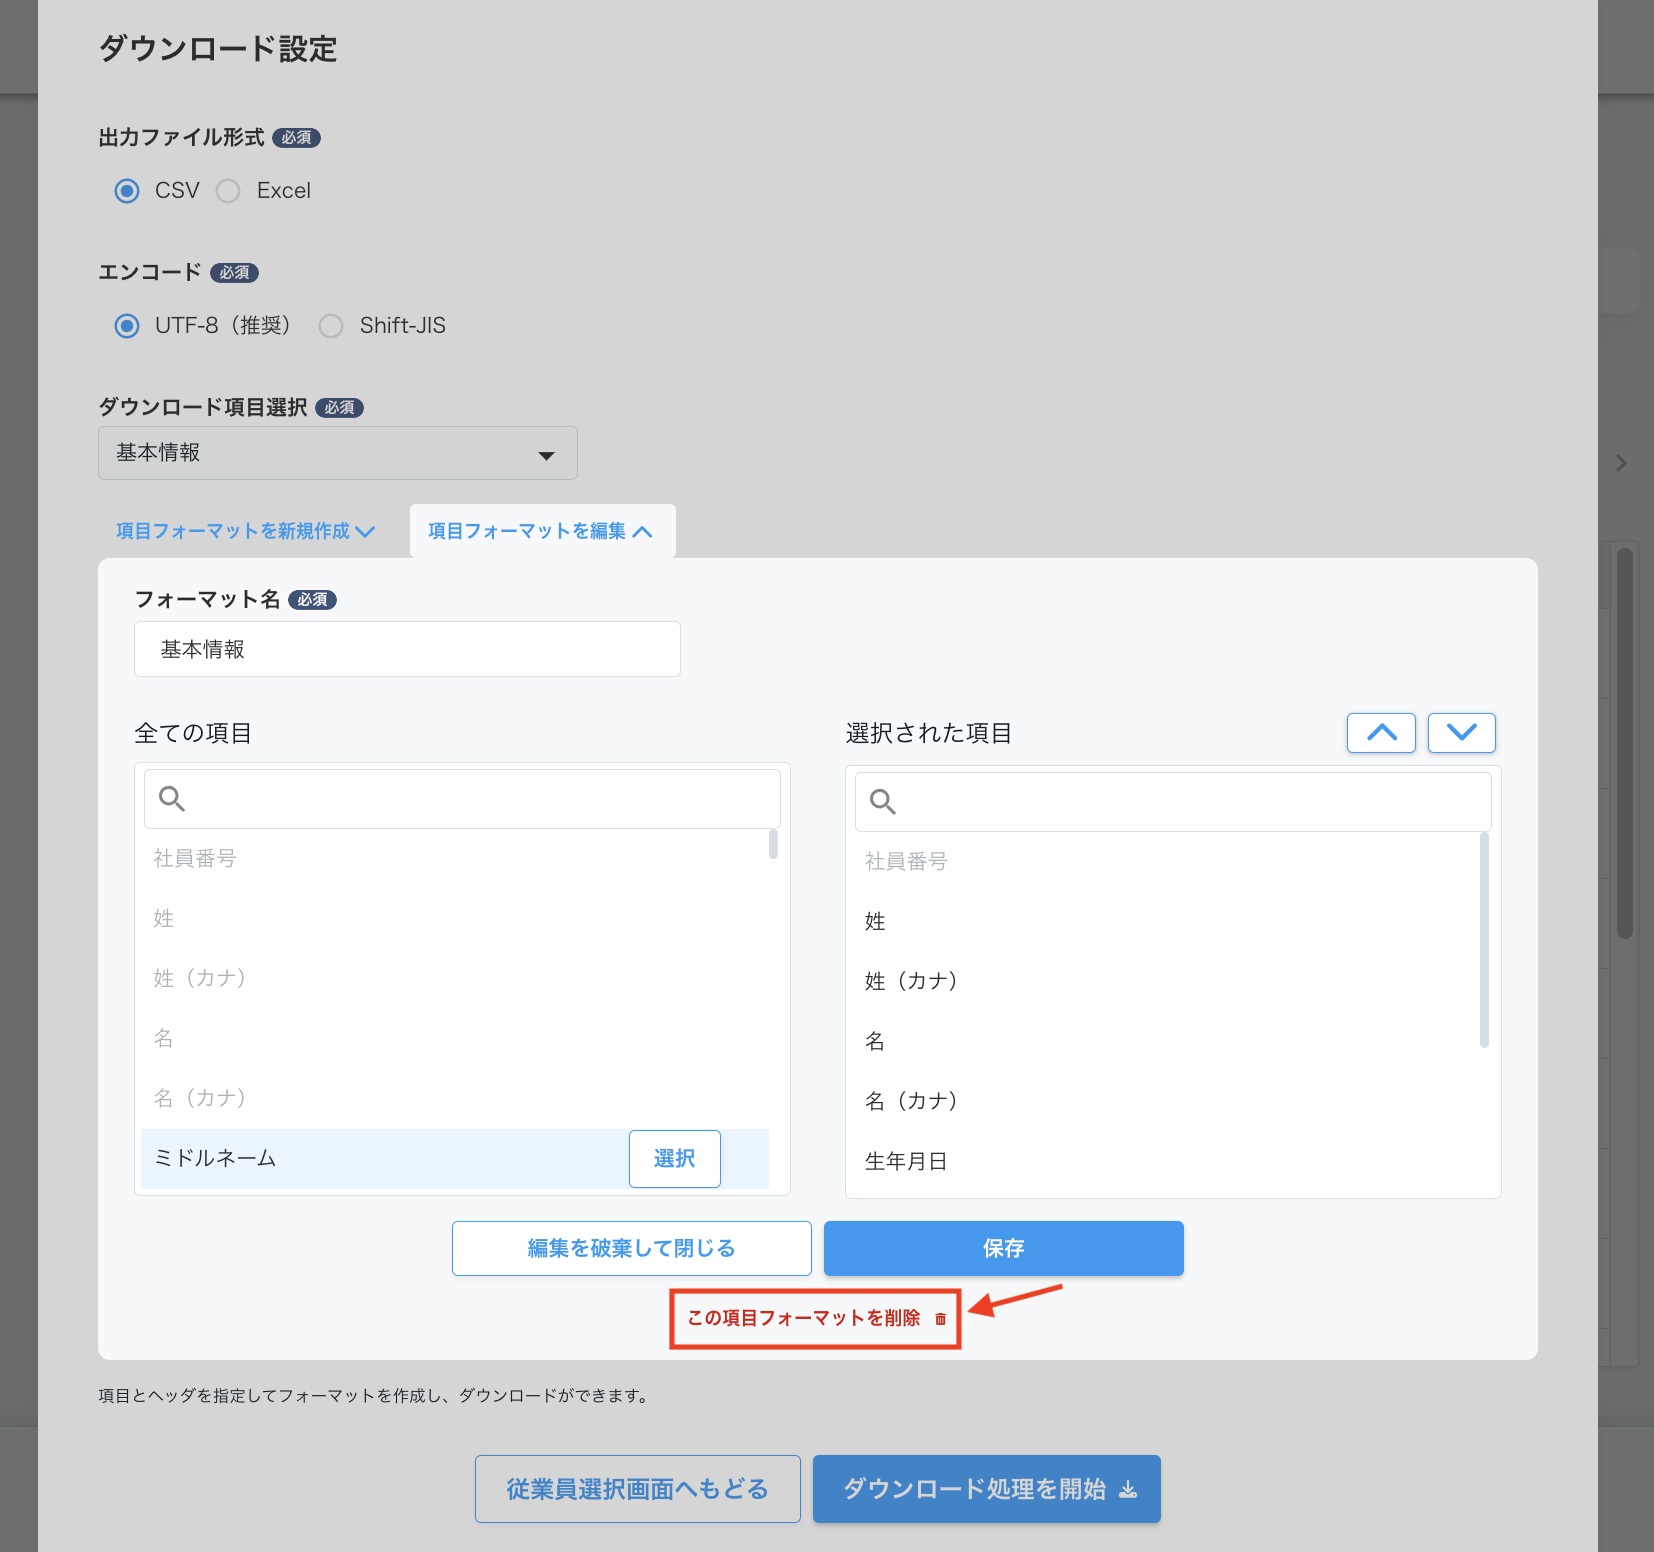Select the CSV file format radio button
The width and height of the screenshot is (1654, 1552).
coord(127,190)
